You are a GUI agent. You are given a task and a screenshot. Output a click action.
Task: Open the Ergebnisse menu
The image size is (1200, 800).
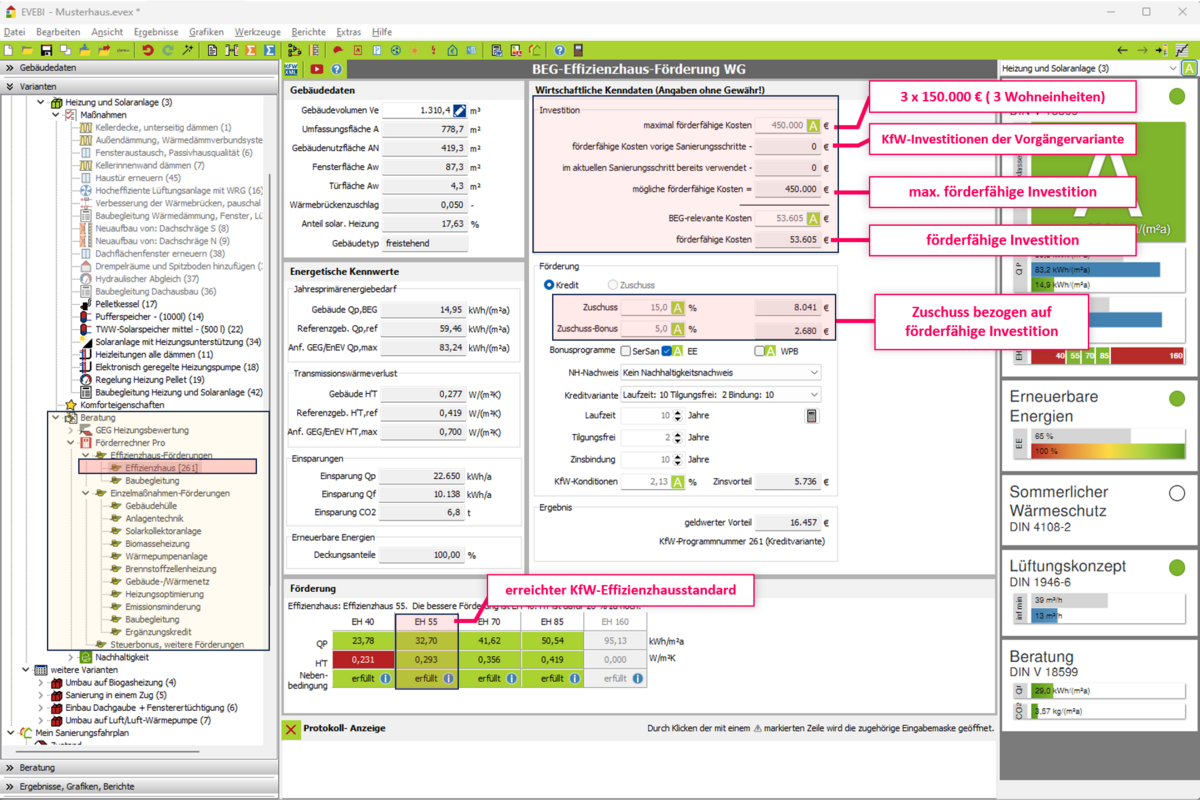coord(155,32)
